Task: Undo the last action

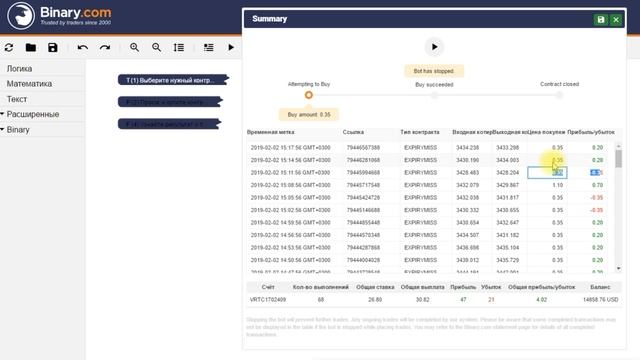Action: pos(82,47)
